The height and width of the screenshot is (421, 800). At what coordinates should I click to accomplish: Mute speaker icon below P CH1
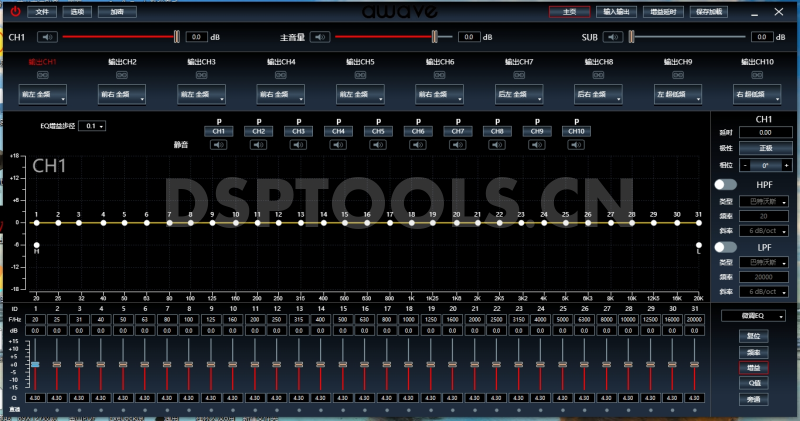219,145
